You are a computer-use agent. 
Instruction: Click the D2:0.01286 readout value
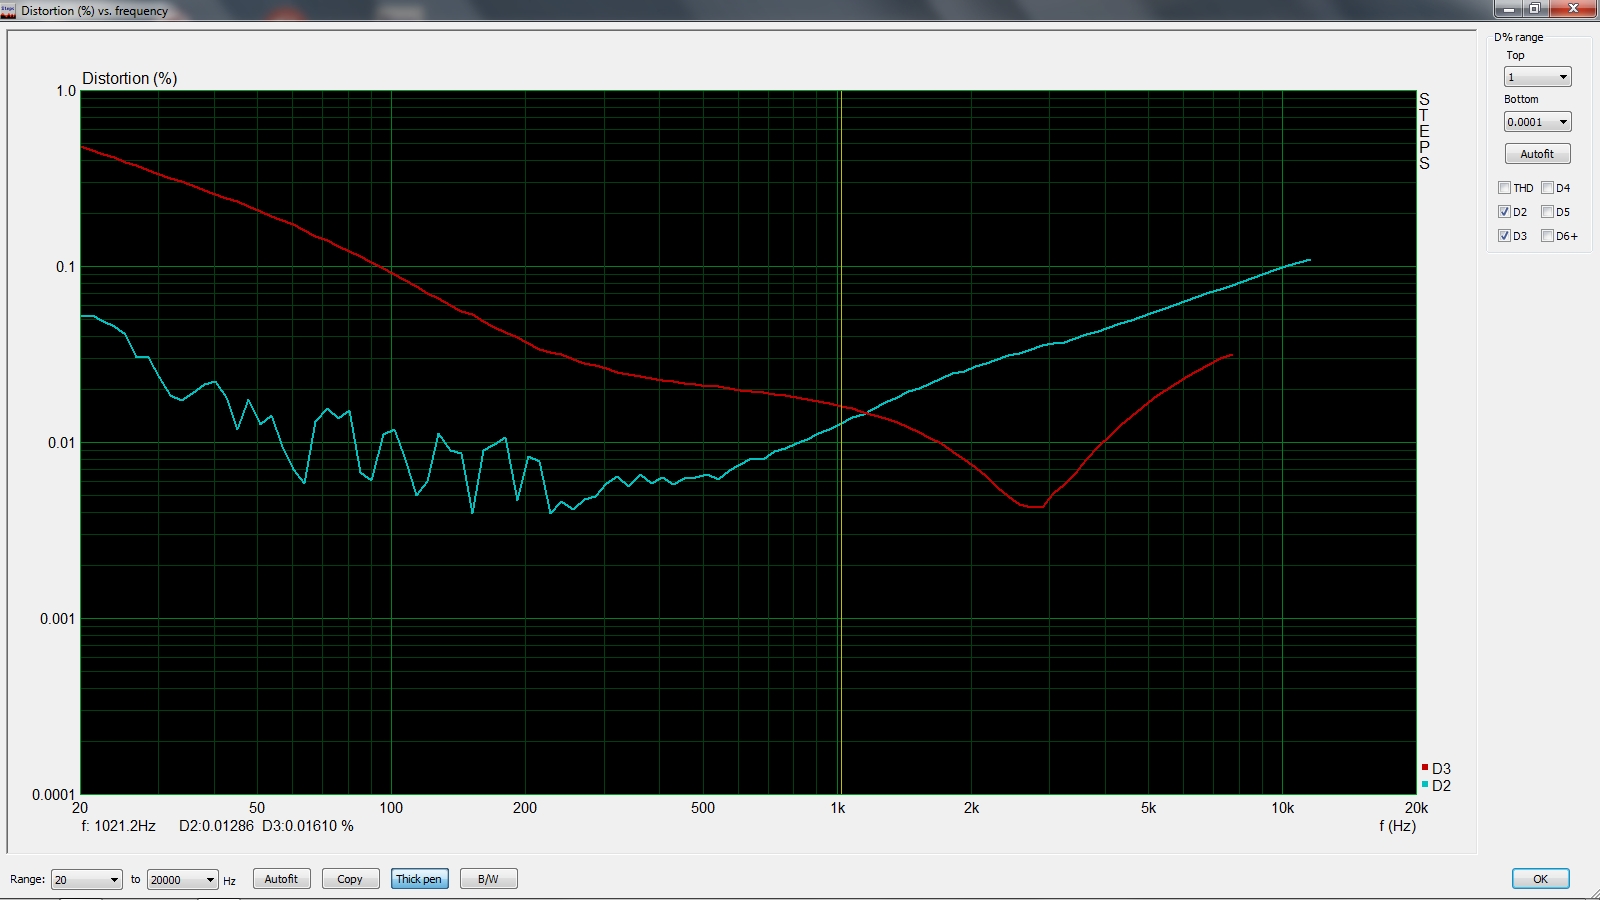tap(217, 826)
